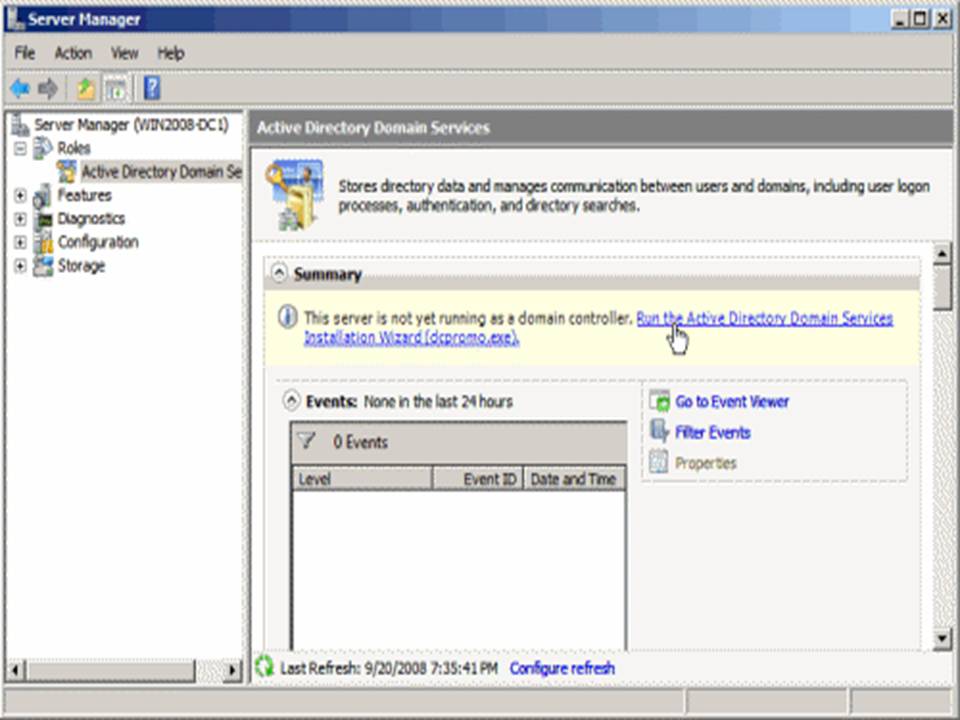Click the Storage node icon
Image resolution: width=960 pixels, height=720 pixels.
click(x=43, y=266)
